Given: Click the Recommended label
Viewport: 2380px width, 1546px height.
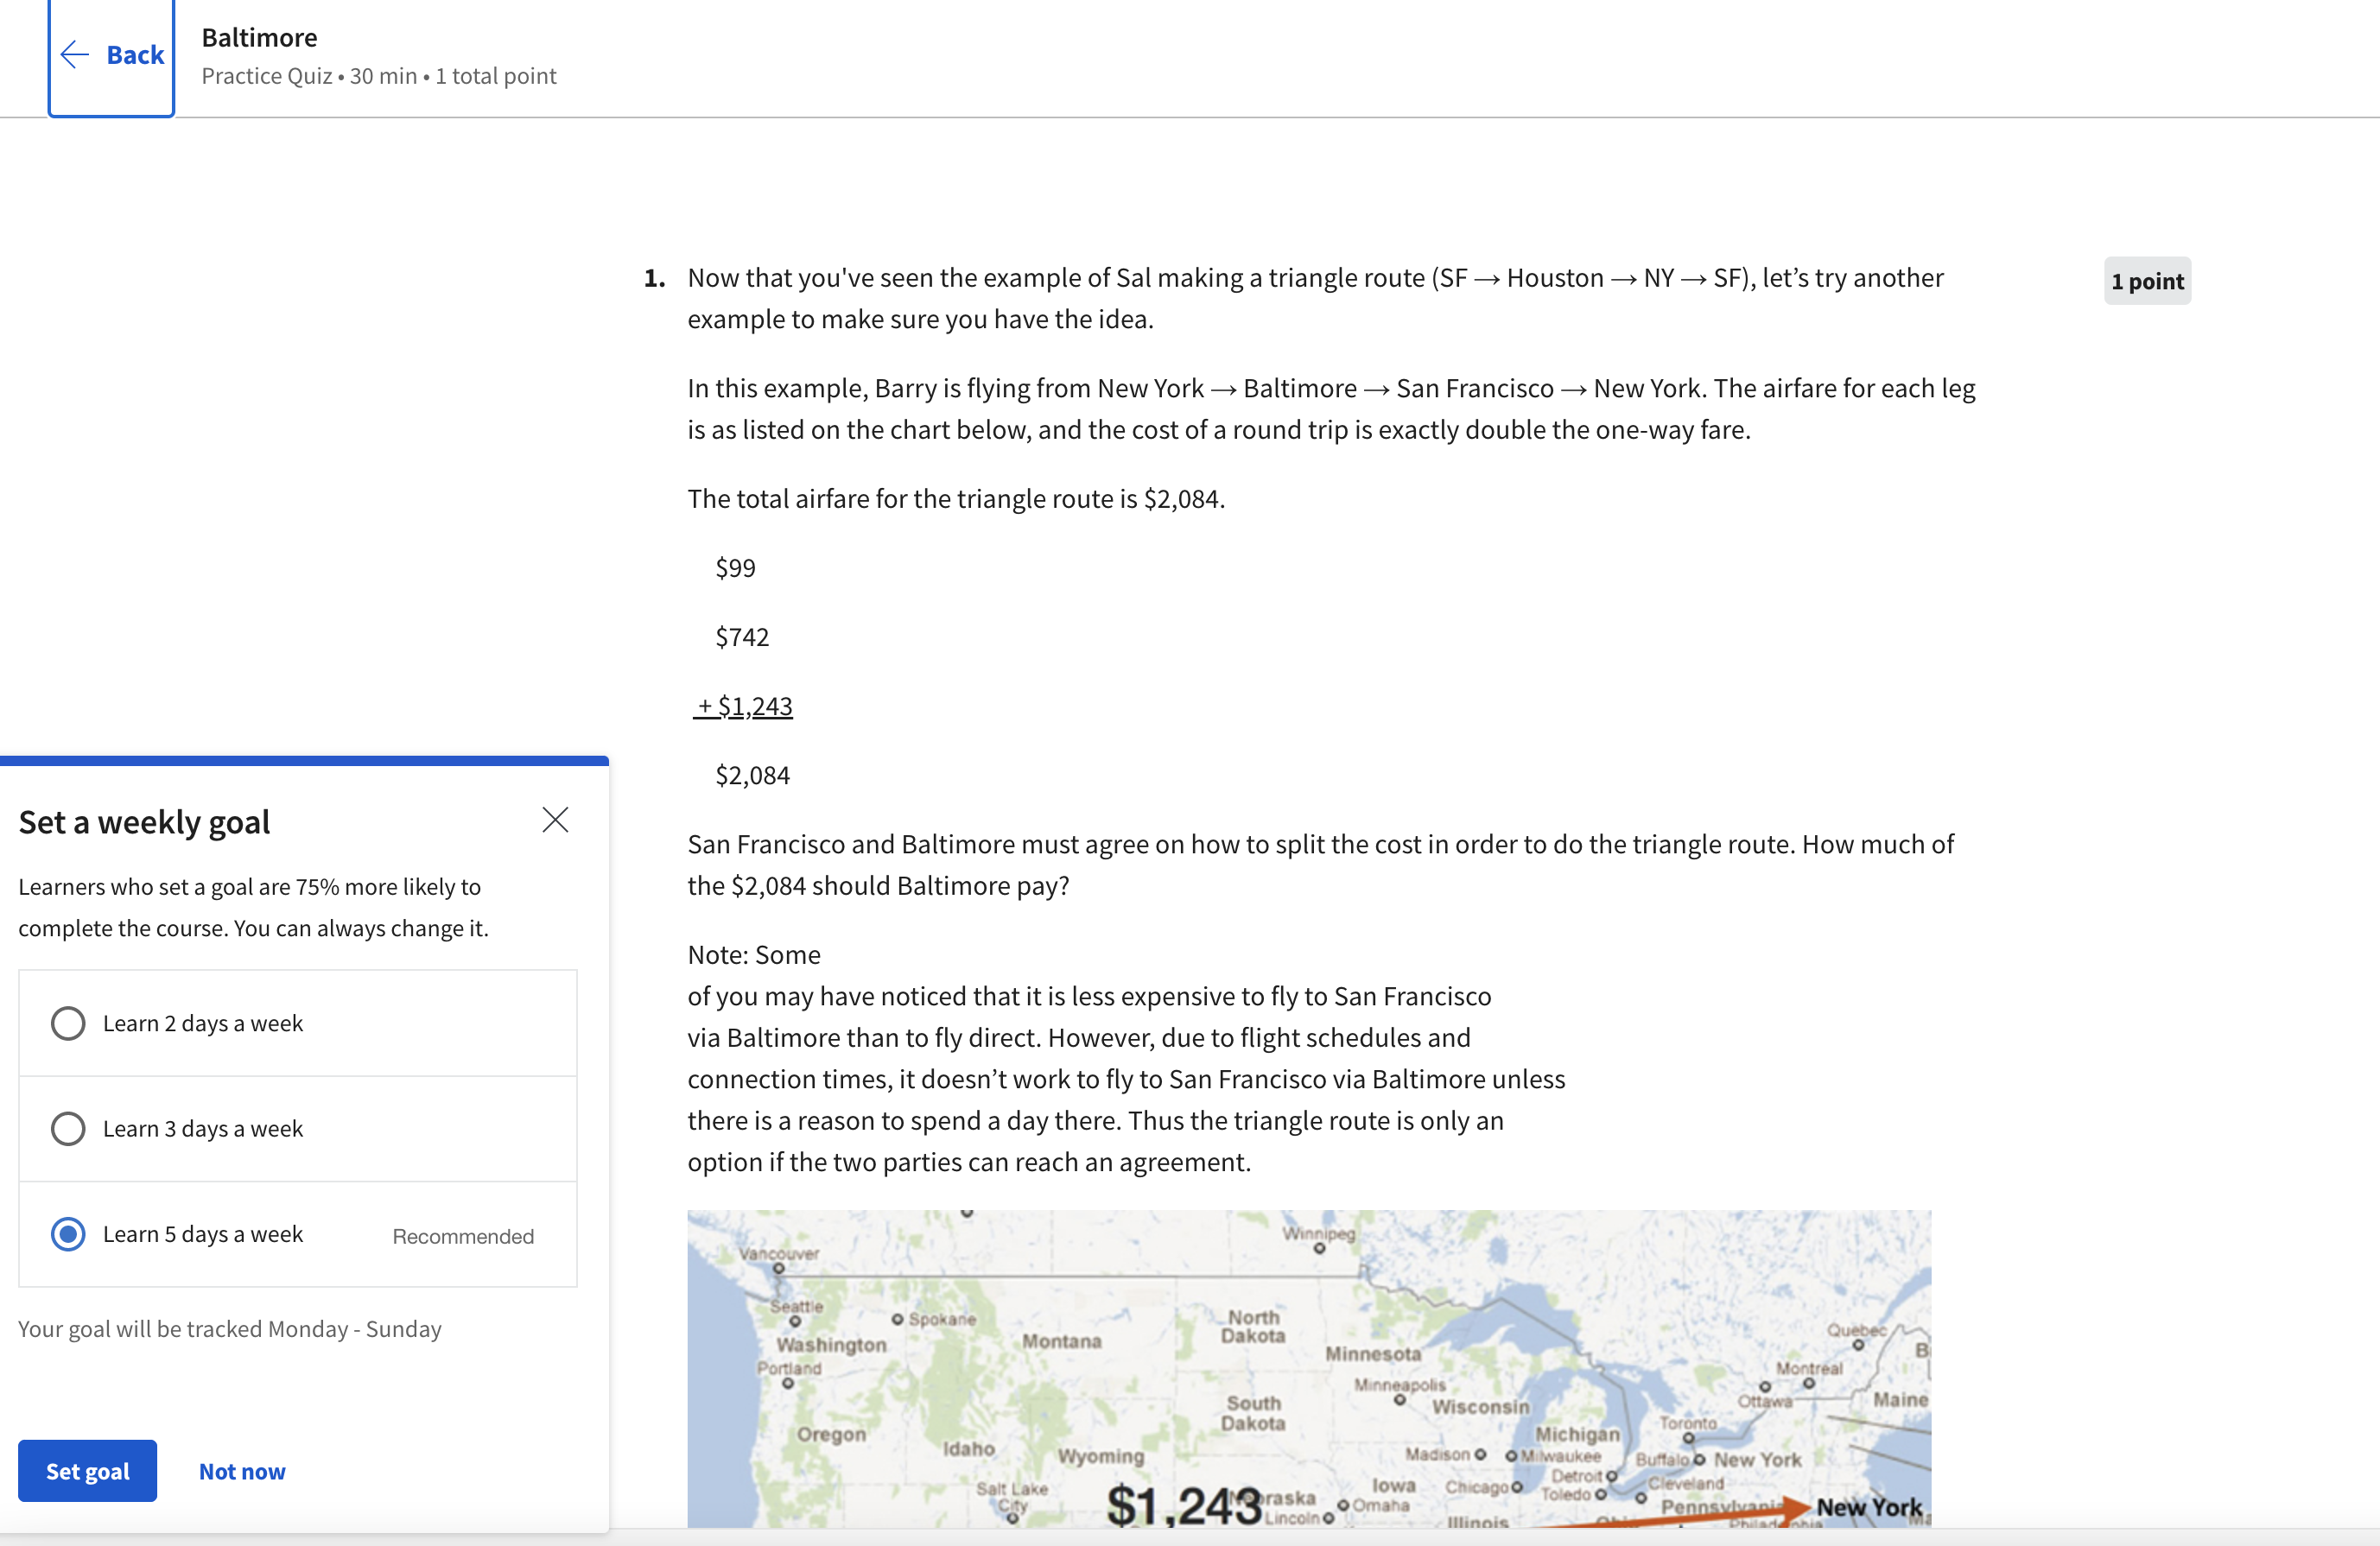Looking at the screenshot, I should click(x=463, y=1236).
